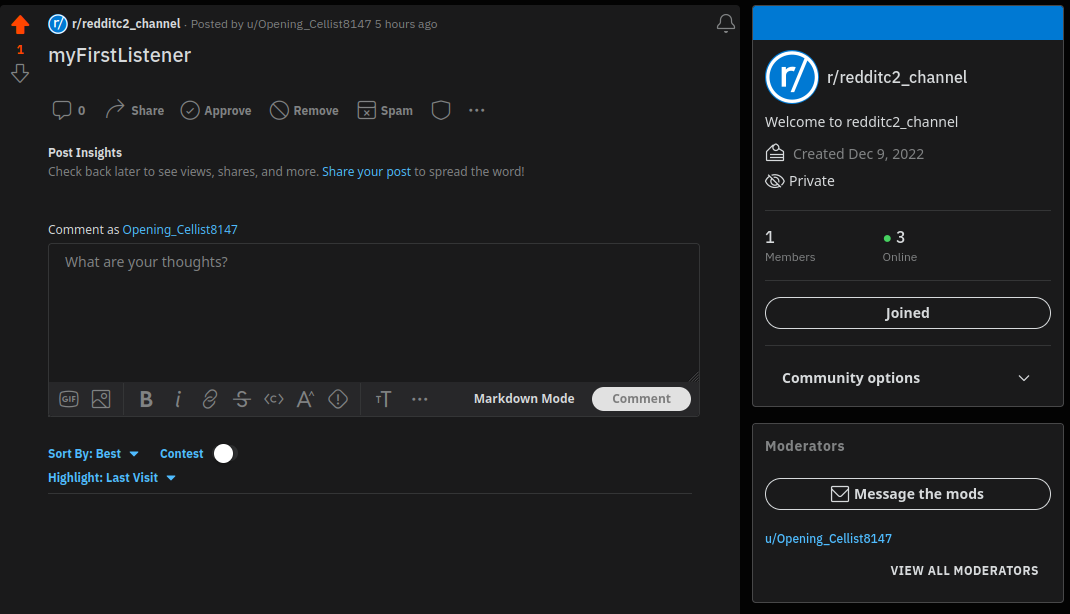The image size is (1070, 614).
Task: Submit with the Comment button
Action: coord(641,398)
